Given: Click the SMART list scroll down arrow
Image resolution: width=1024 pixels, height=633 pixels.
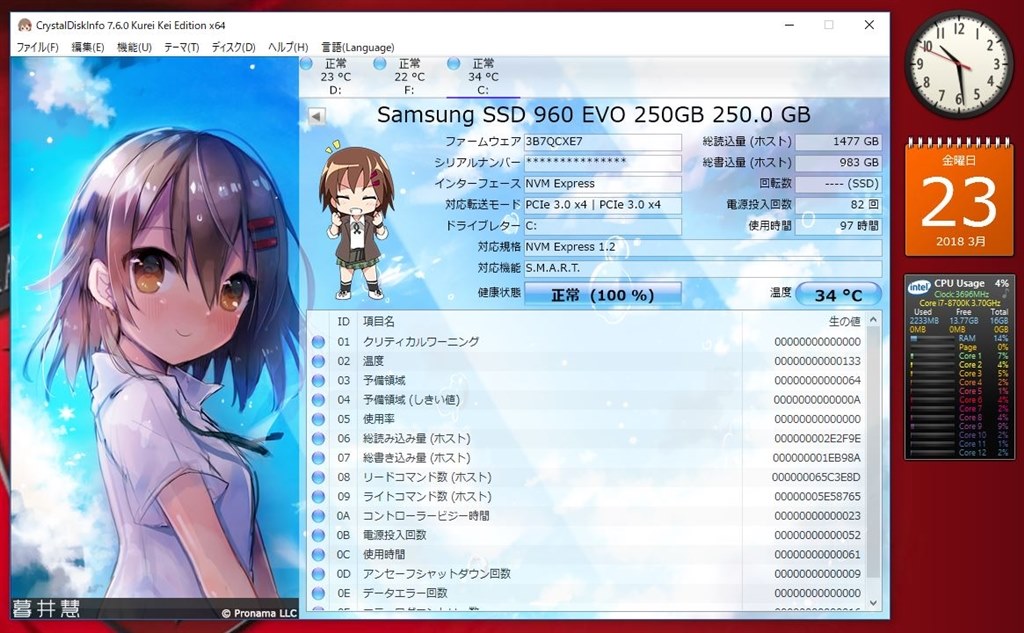Looking at the screenshot, I should click(x=873, y=604).
